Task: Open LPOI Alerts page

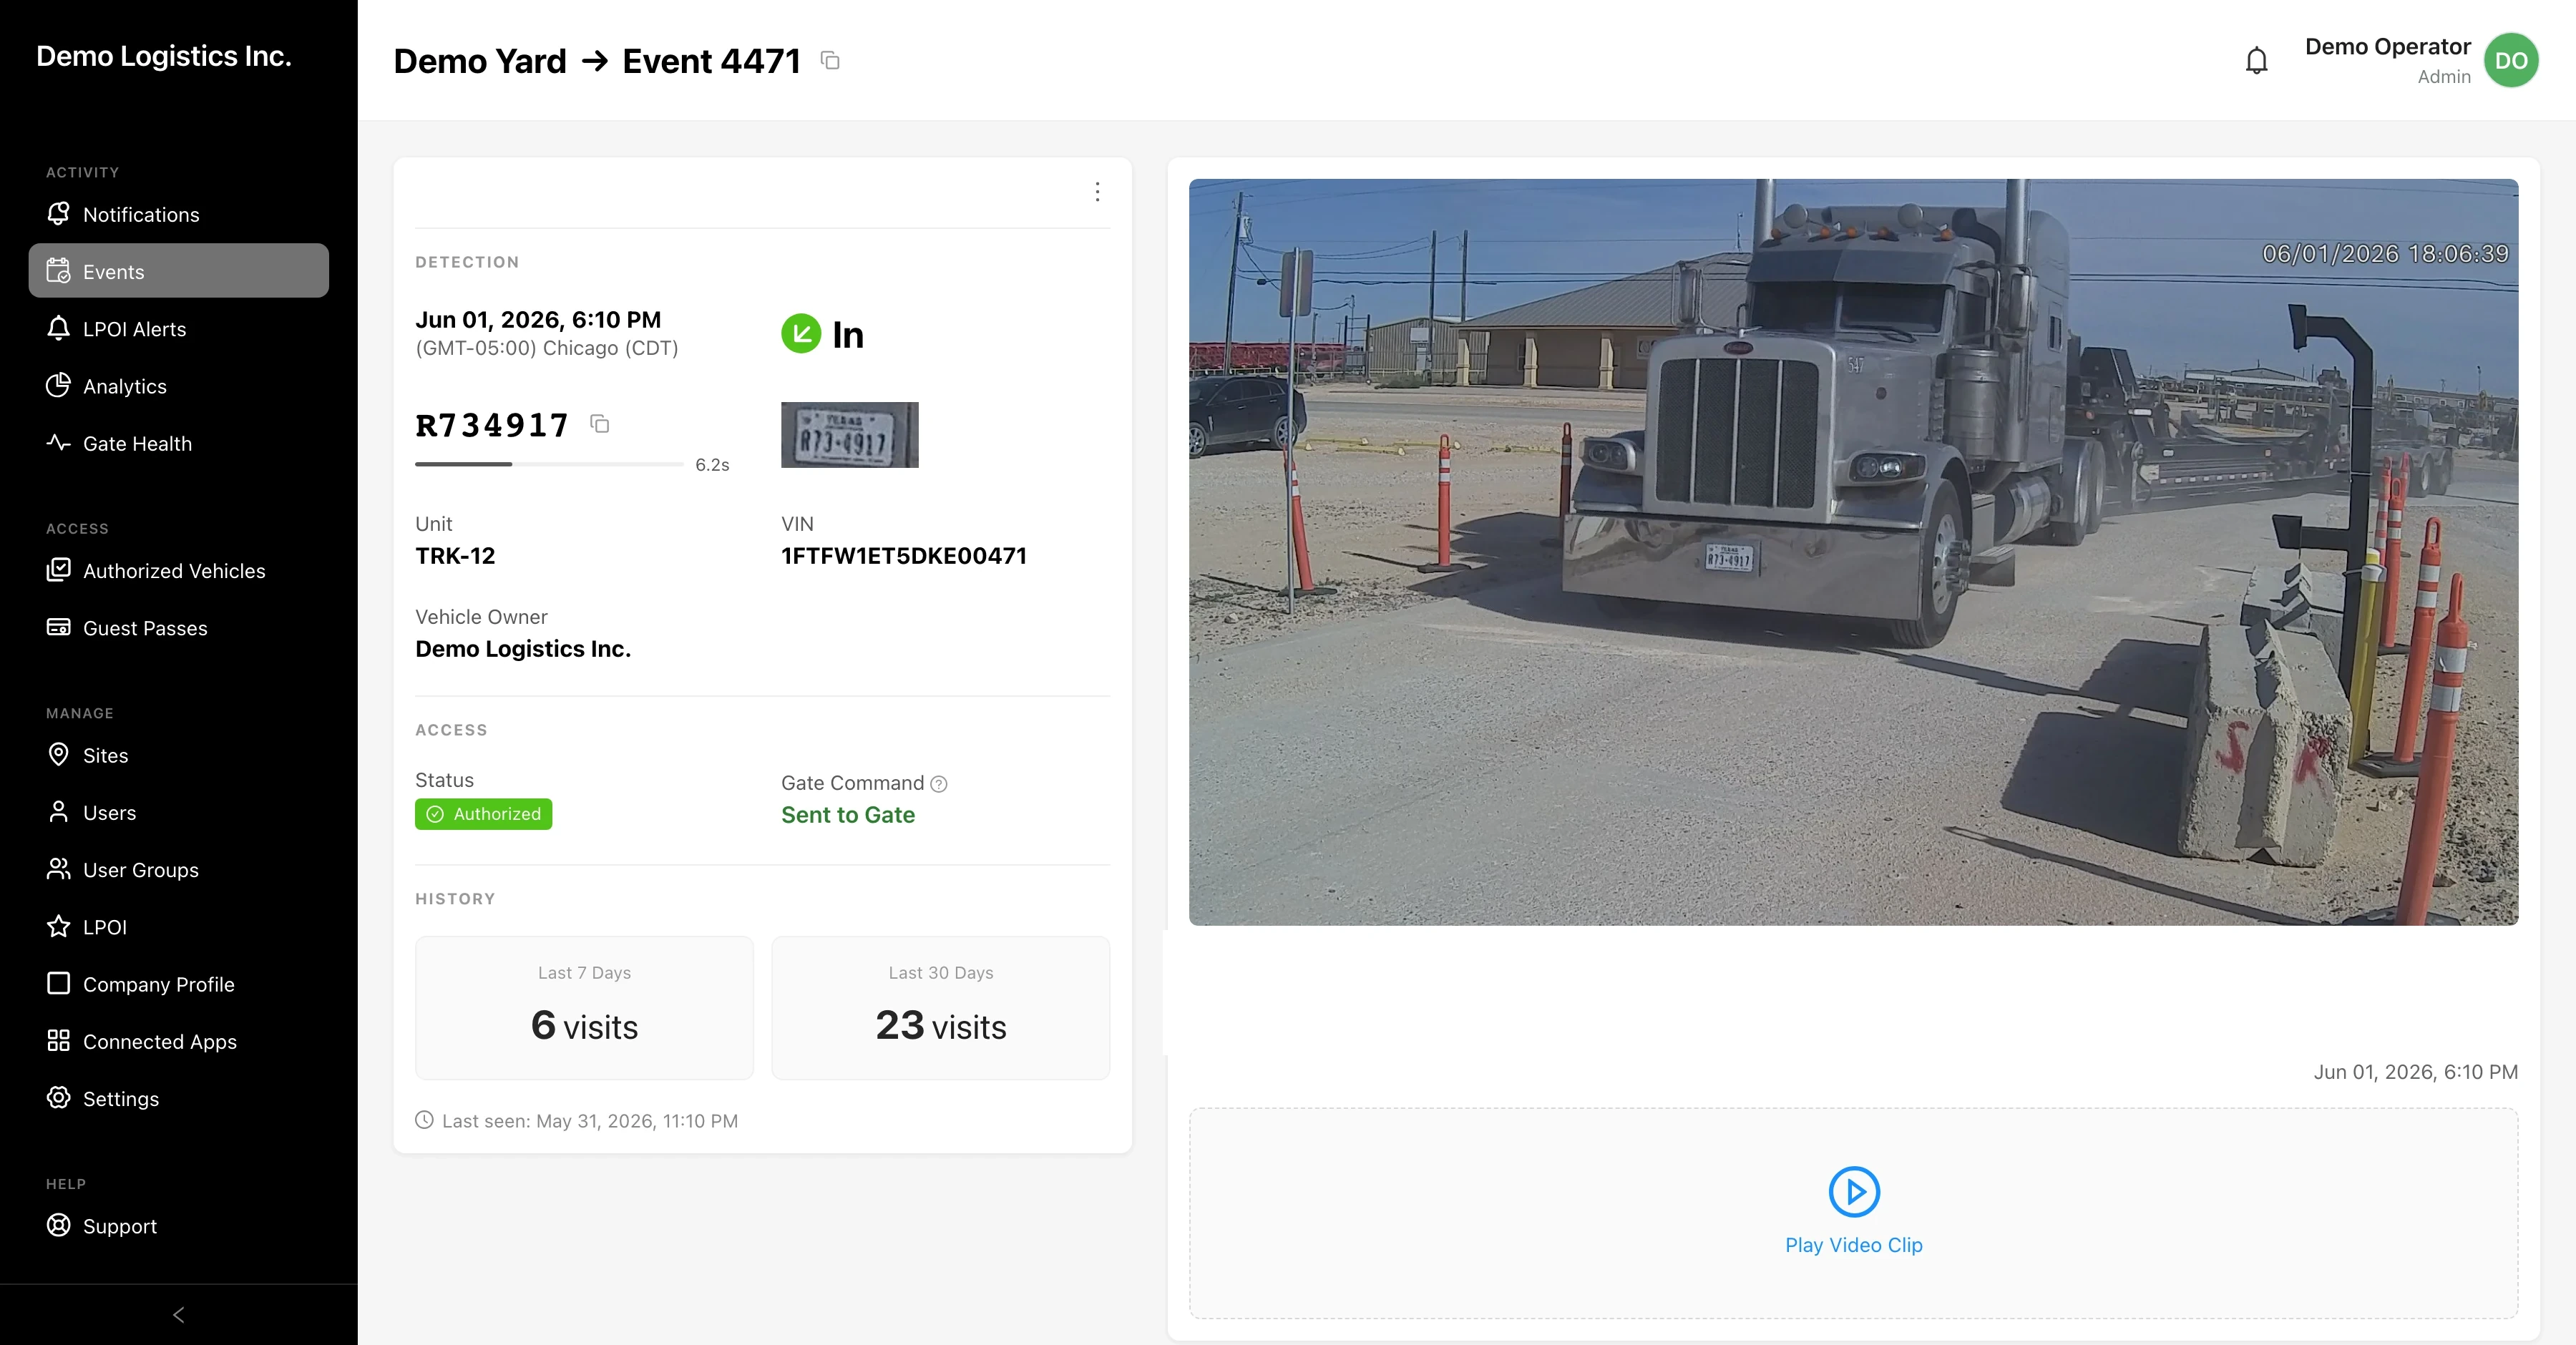Action: coord(178,328)
